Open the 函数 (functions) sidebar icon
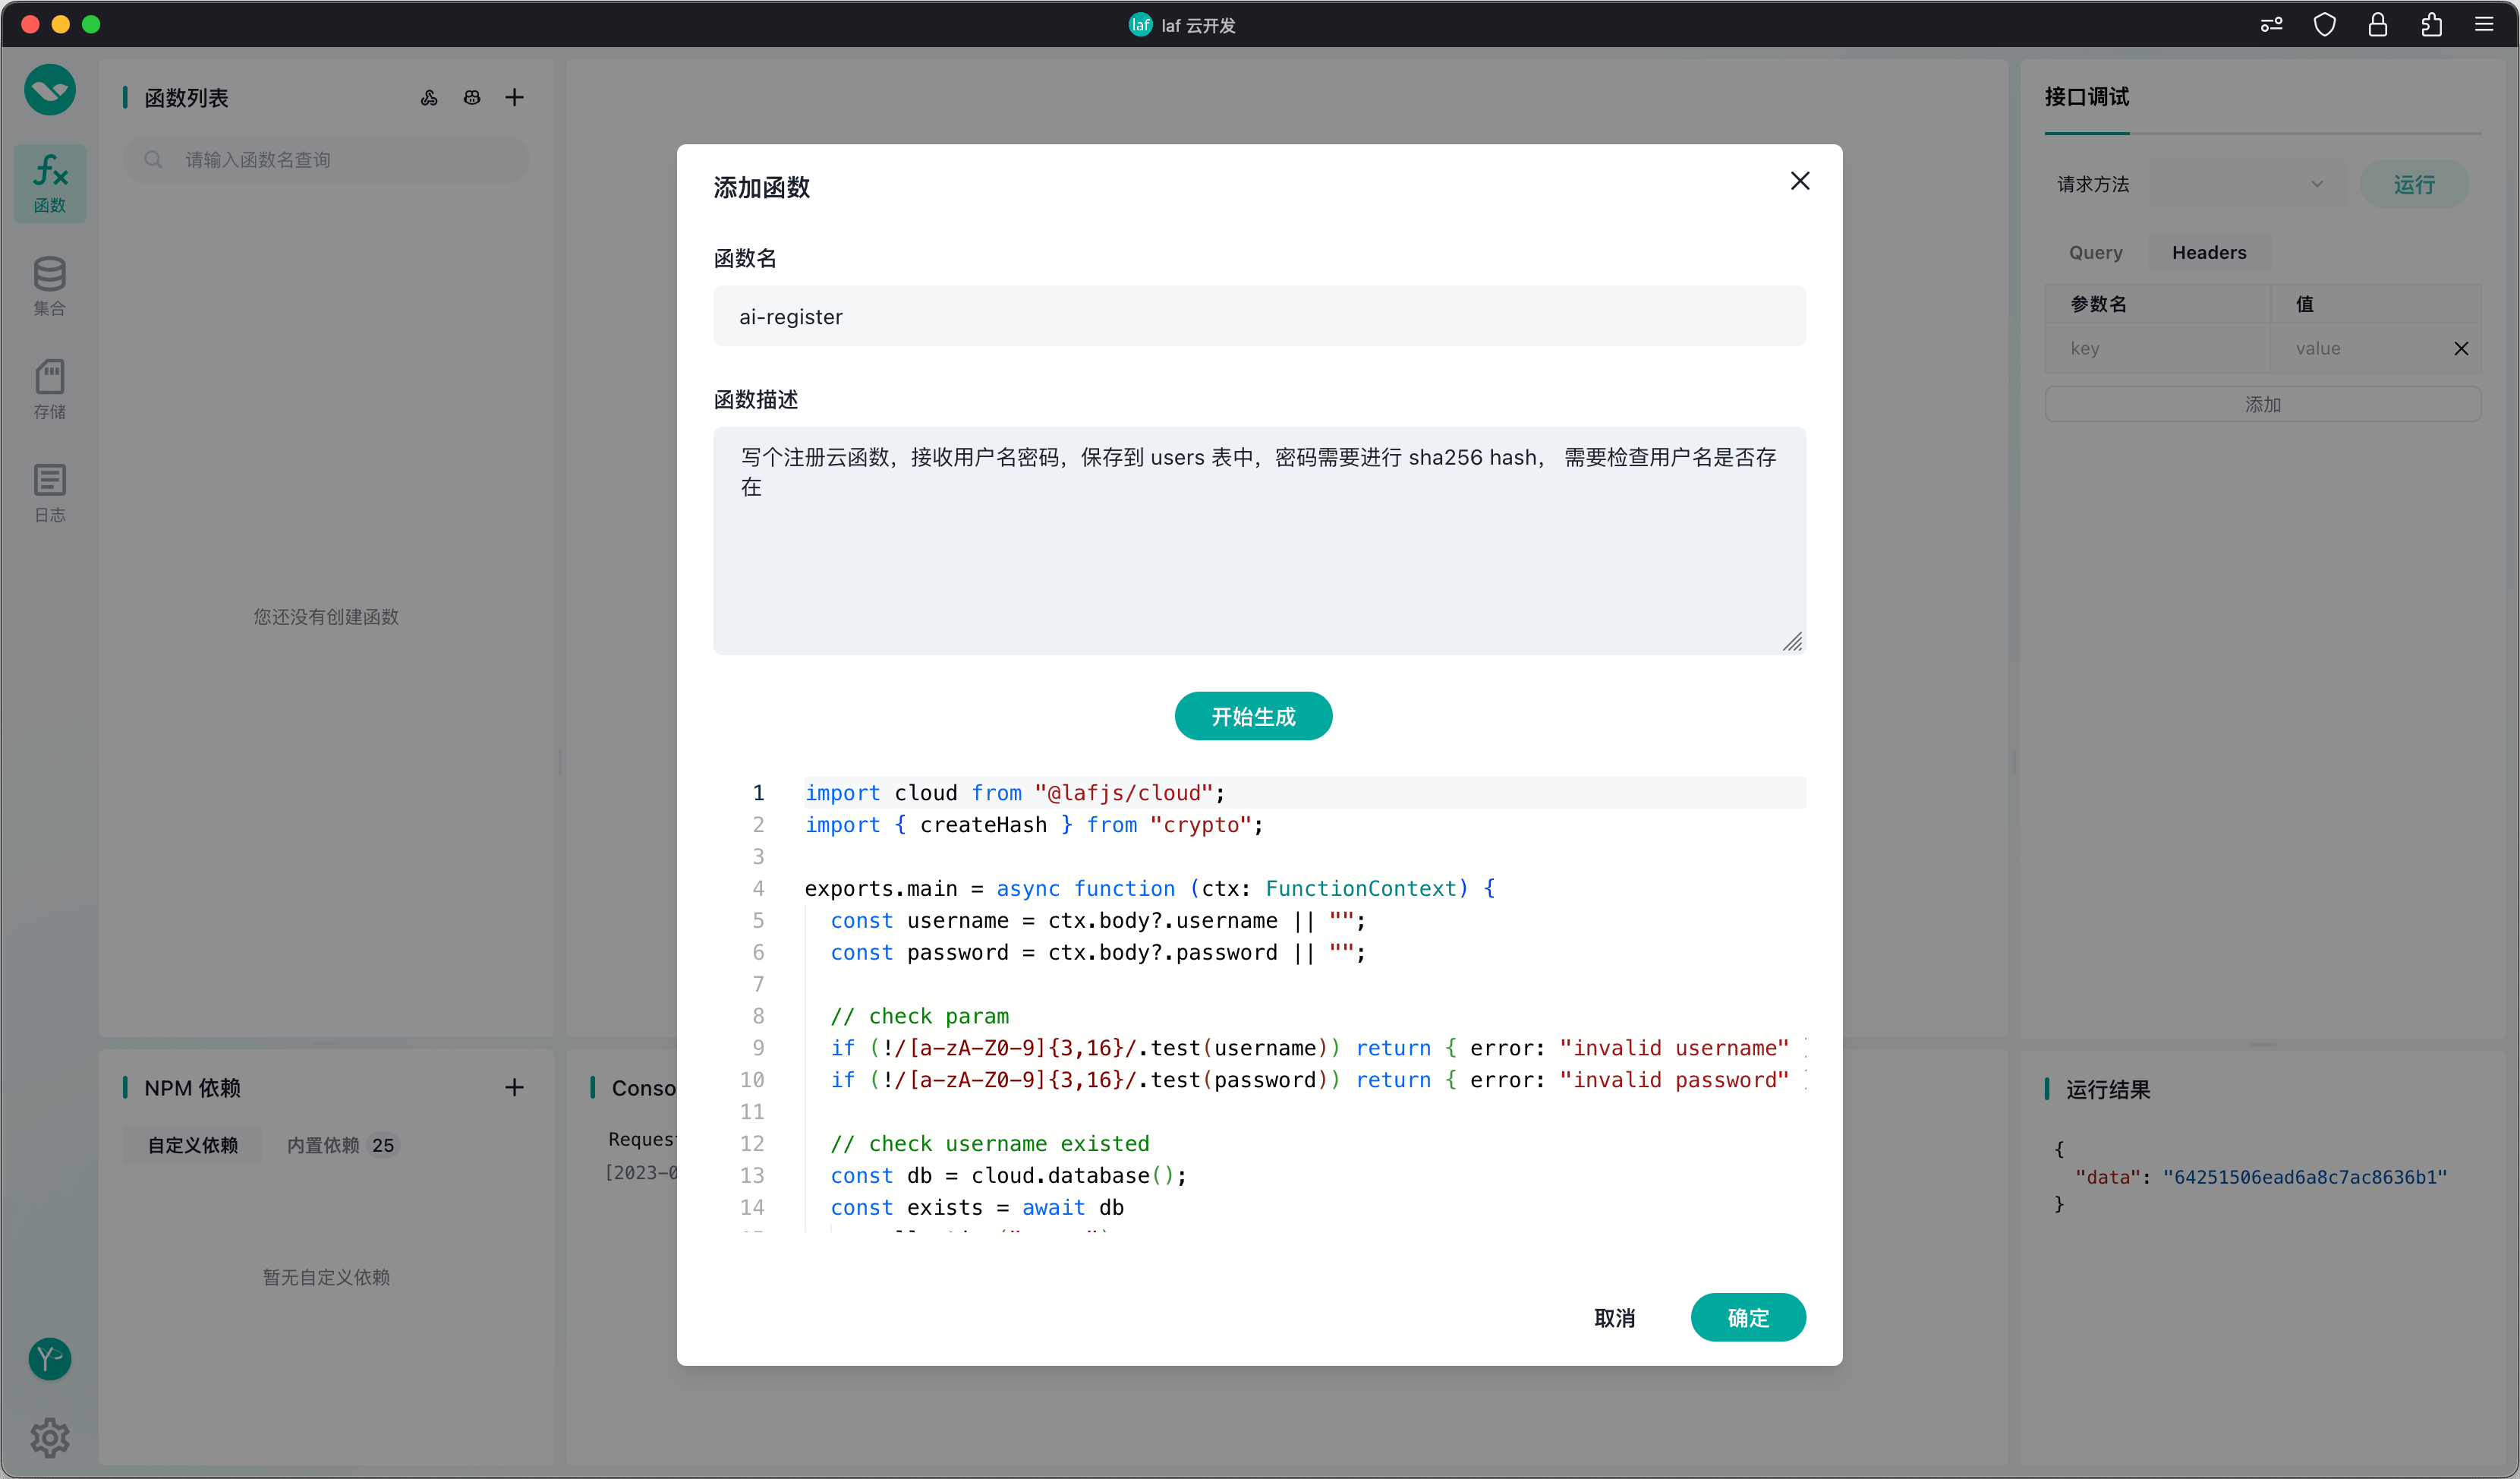Image resolution: width=2520 pixels, height=1479 pixels. [50, 183]
